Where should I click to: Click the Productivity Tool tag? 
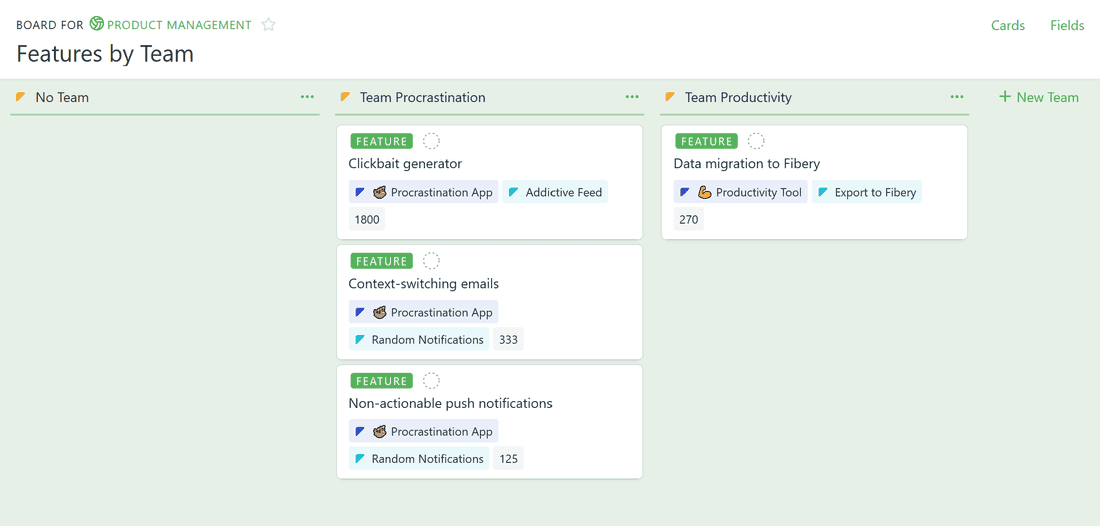coord(741,192)
